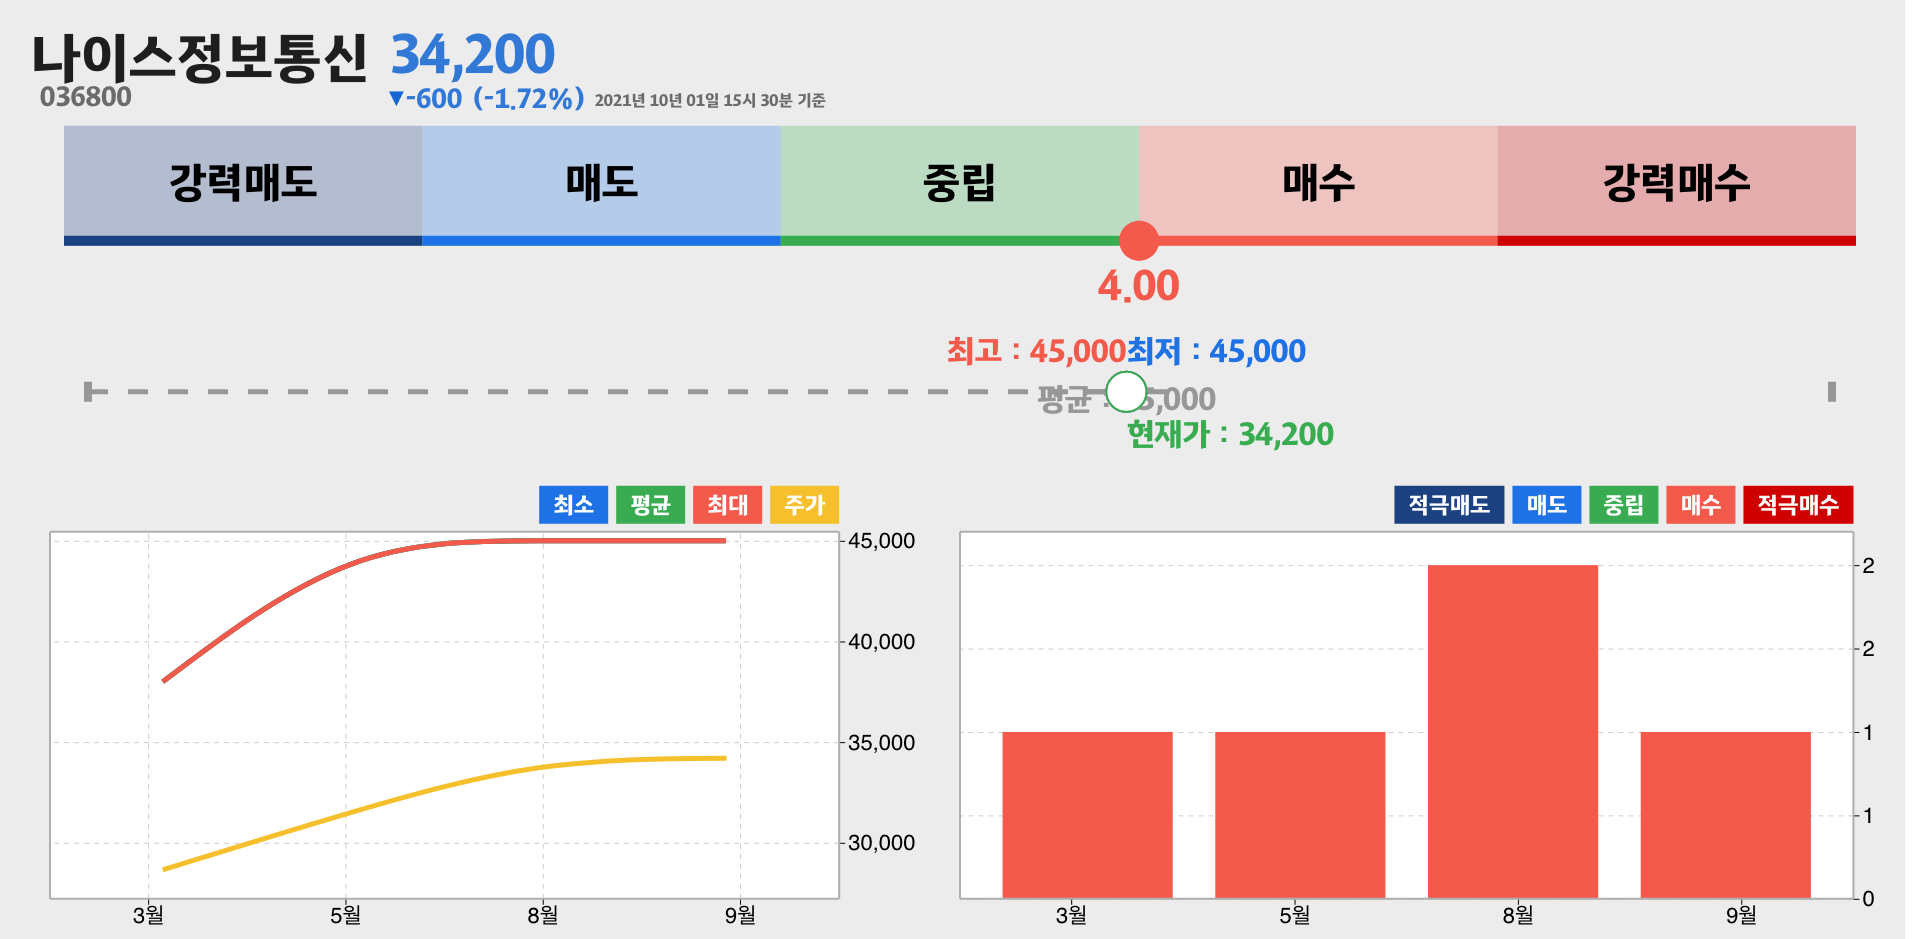Click the consensus score 4.00
Image resolution: width=1920 pixels, height=939 pixels.
[x=1138, y=286]
